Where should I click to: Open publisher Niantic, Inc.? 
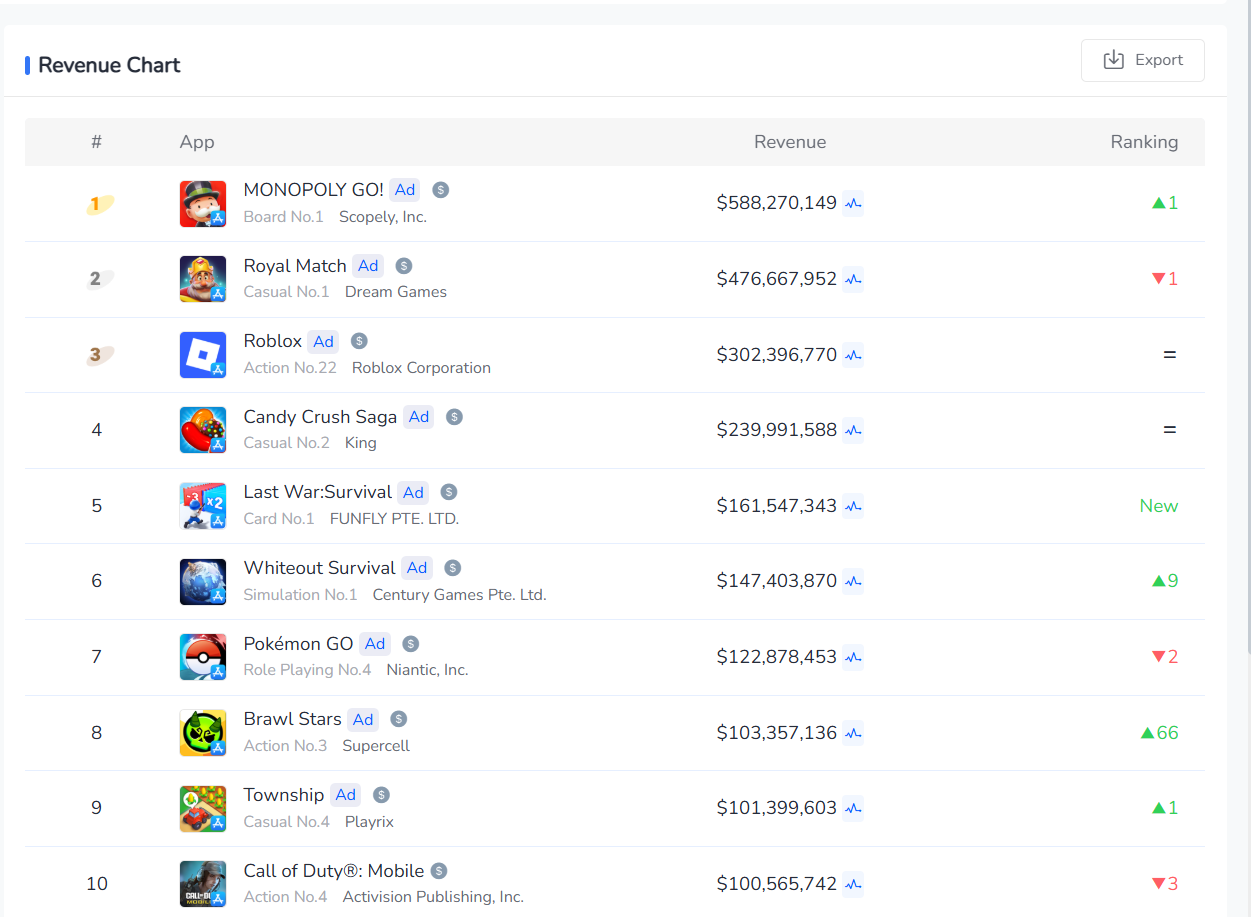point(427,670)
